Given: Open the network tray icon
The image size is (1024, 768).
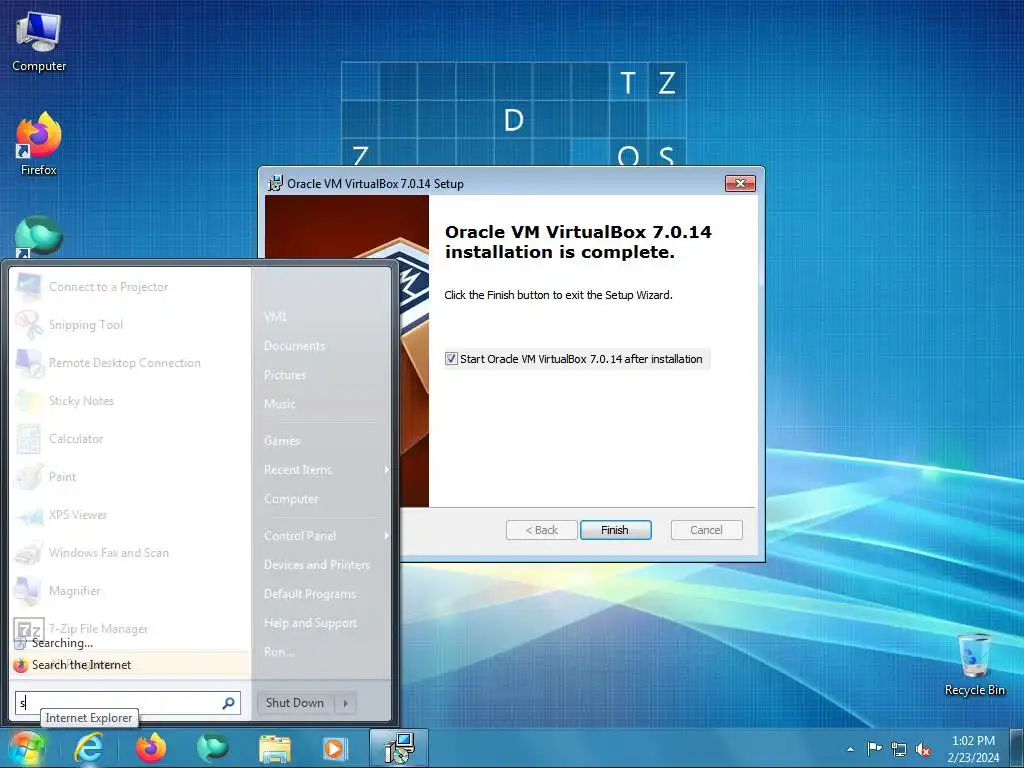Looking at the screenshot, I should 899,749.
